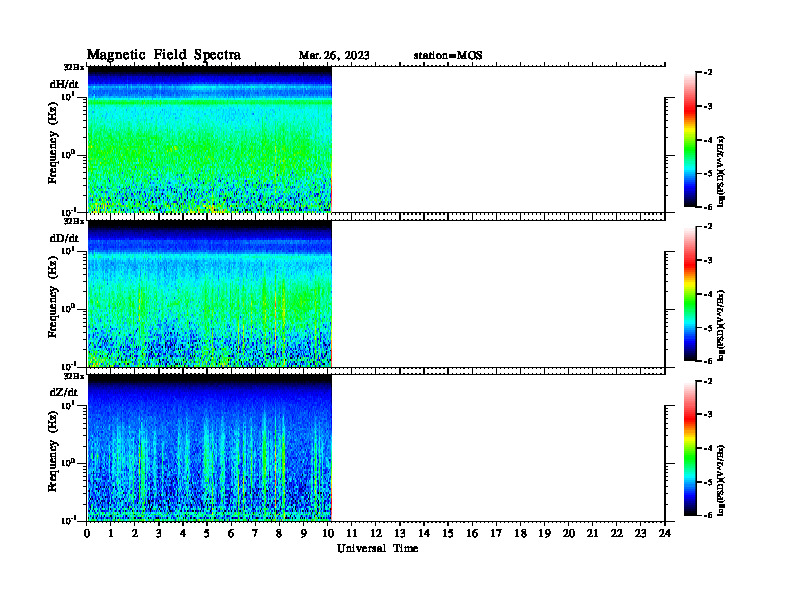The height and width of the screenshot is (612, 792).
Task: Click hour 5 on the Universal Time axis
Action: 207,534
